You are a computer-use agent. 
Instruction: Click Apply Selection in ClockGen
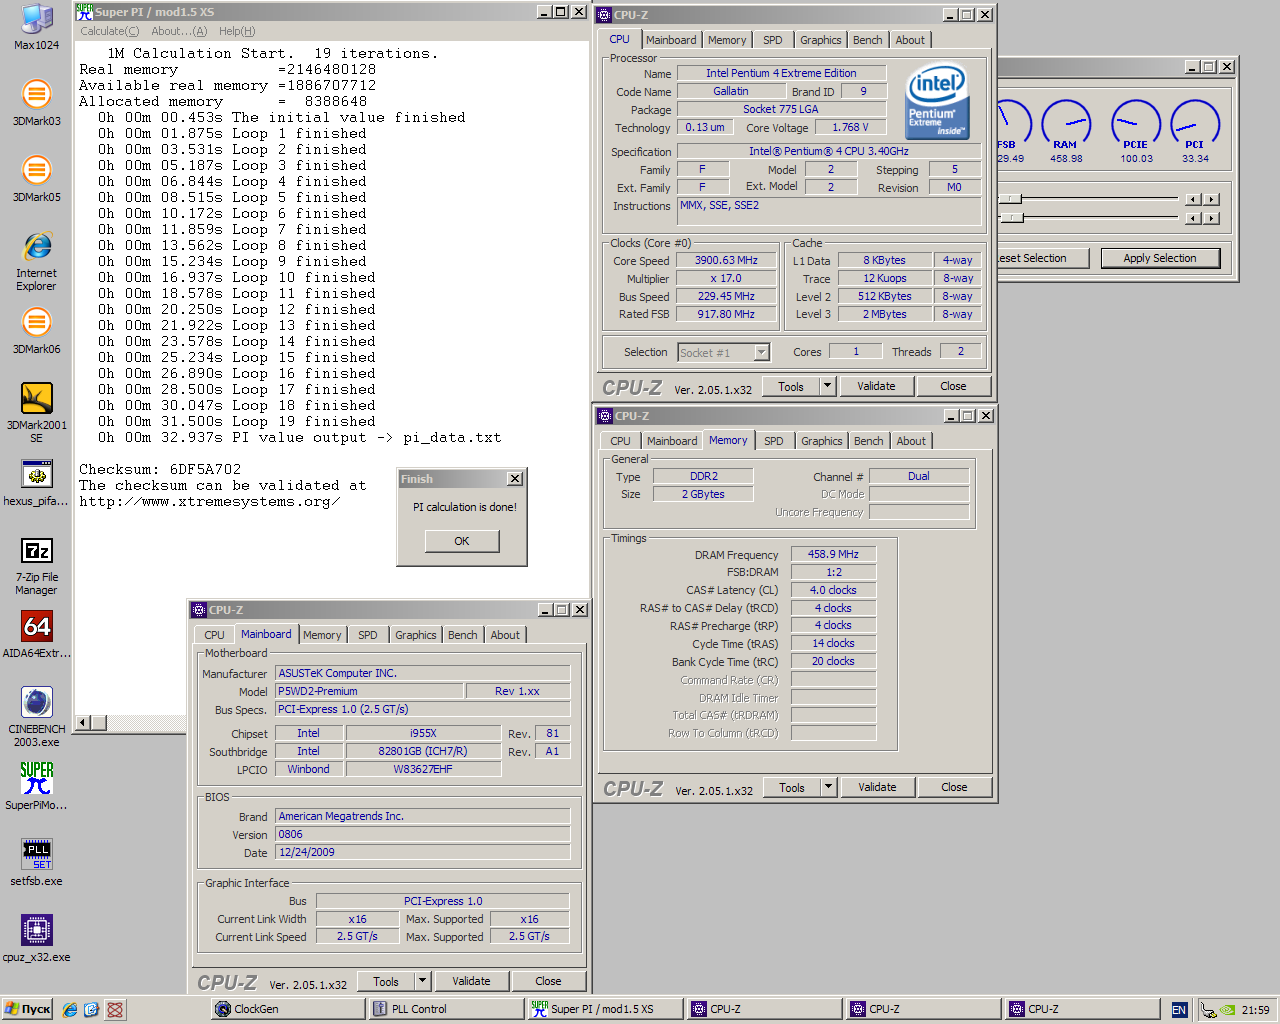click(x=1160, y=258)
